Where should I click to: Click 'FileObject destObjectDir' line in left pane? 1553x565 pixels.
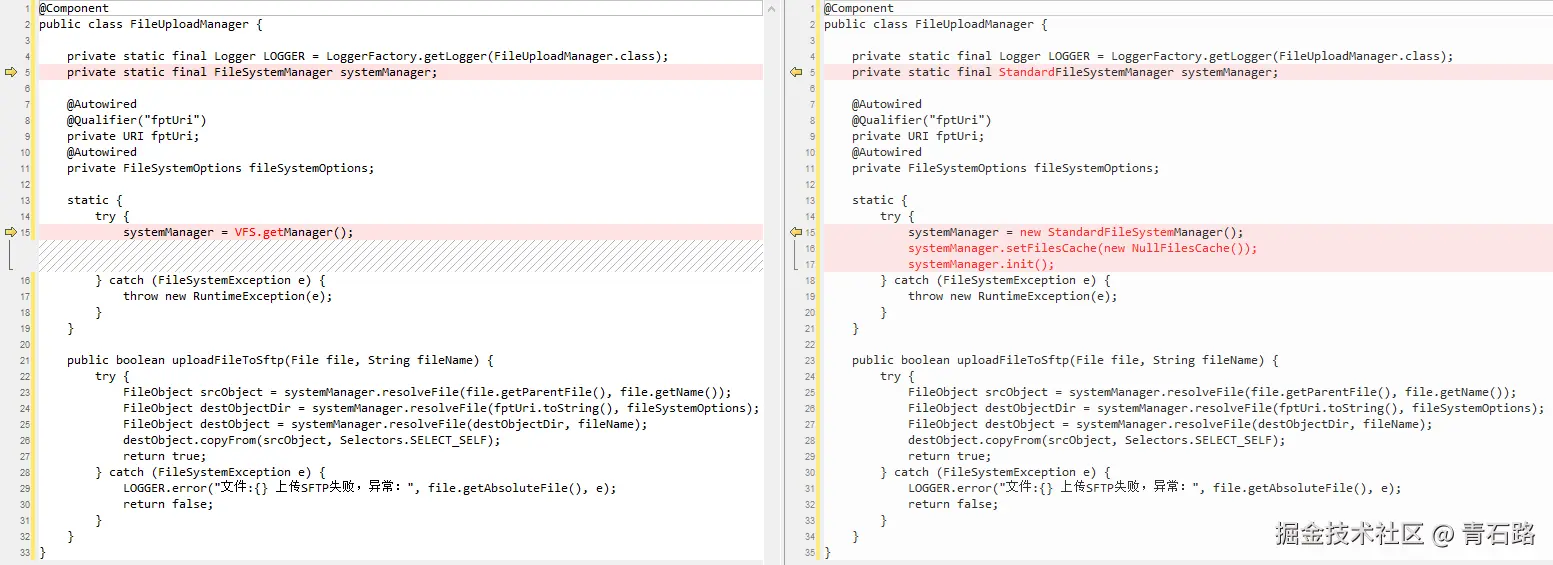[x=441, y=408]
